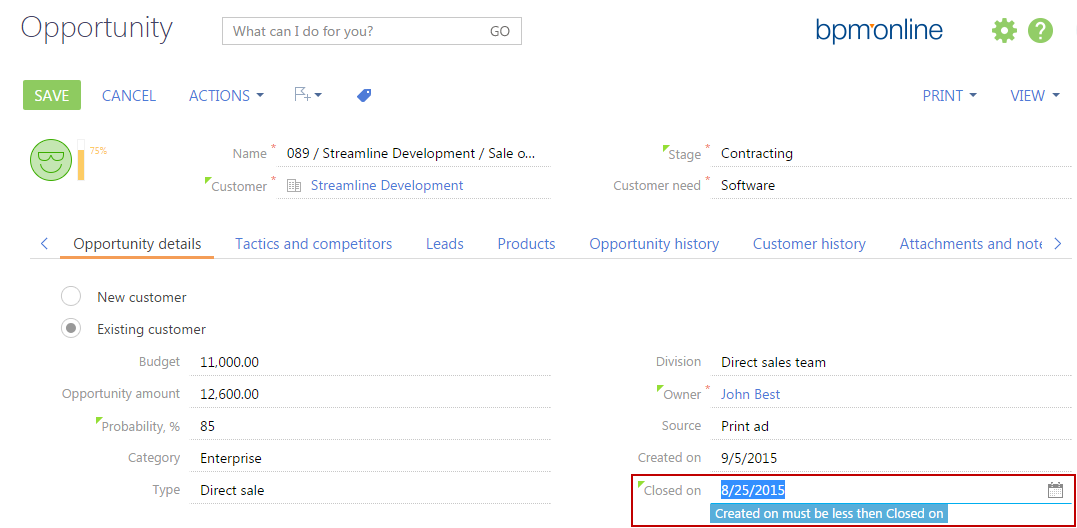The width and height of the screenshot is (1077, 528).
Task: Click the yellow 75% progress bar indicator
Action: [x=81, y=161]
